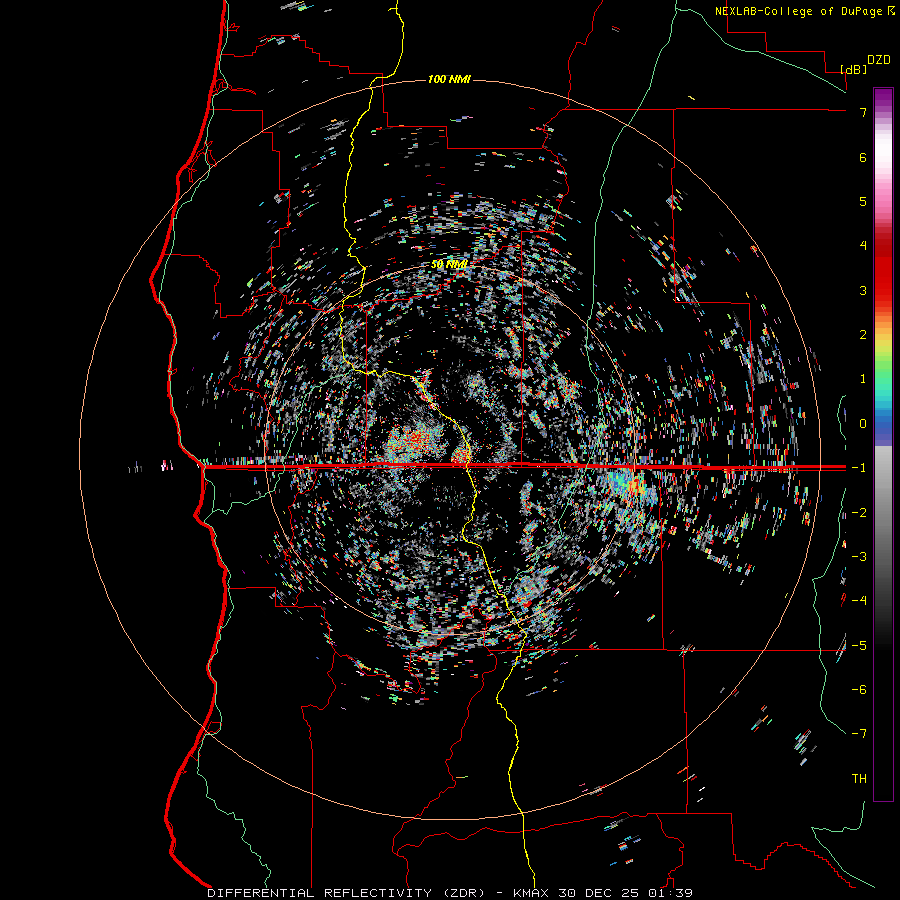Image resolution: width=900 pixels, height=900 pixels.
Task: Click the Differential Reflectivity (ZDR) KMAX caption
Action: [x=450, y=893]
